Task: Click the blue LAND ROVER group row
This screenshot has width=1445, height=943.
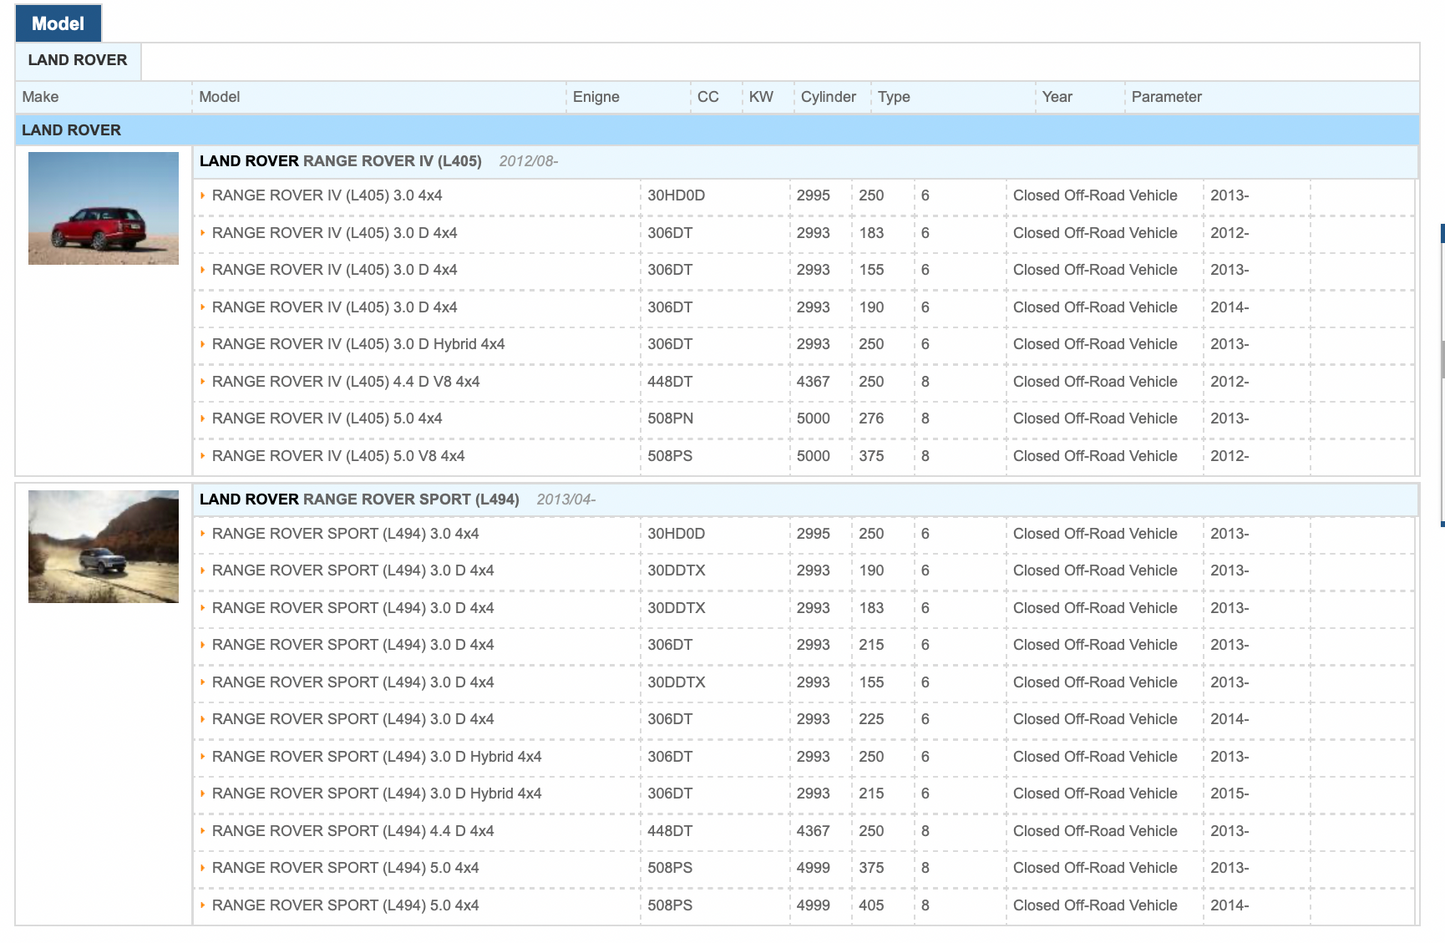Action: pos(716,130)
